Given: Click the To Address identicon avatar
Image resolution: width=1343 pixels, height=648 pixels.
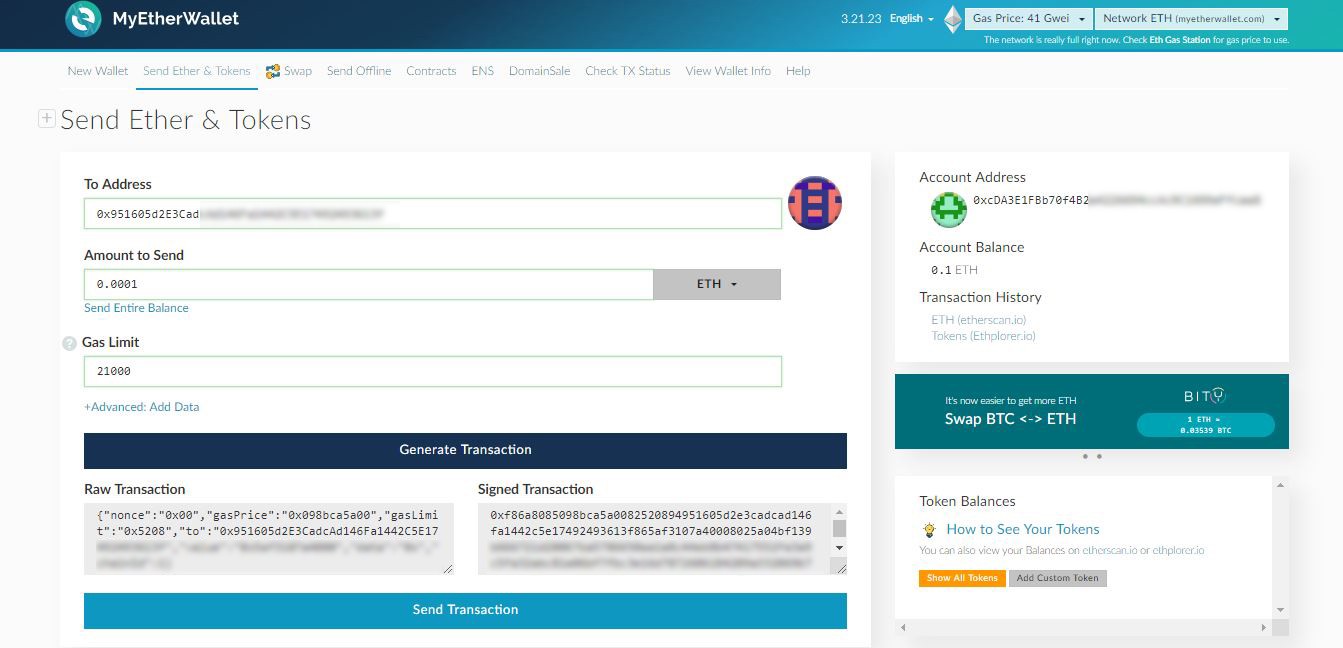Looking at the screenshot, I should click(814, 203).
